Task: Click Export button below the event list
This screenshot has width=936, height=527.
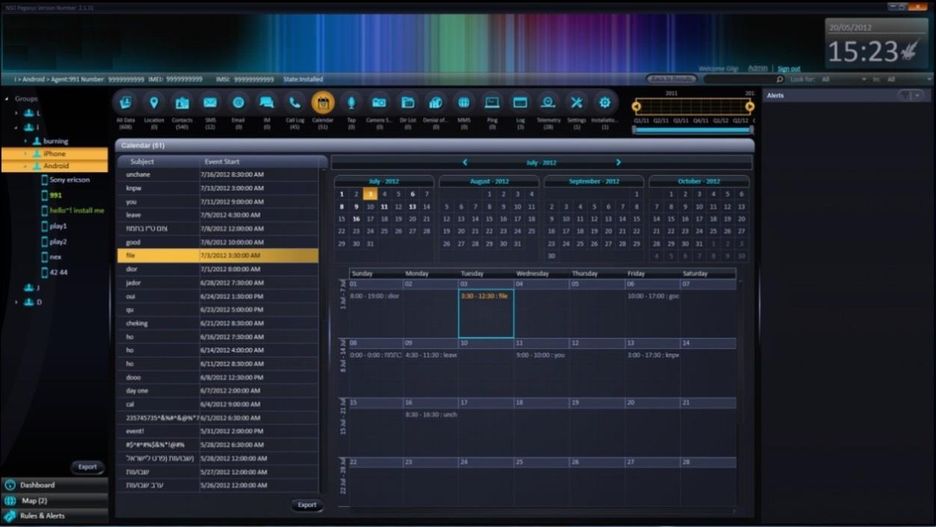Action: (307, 505)
